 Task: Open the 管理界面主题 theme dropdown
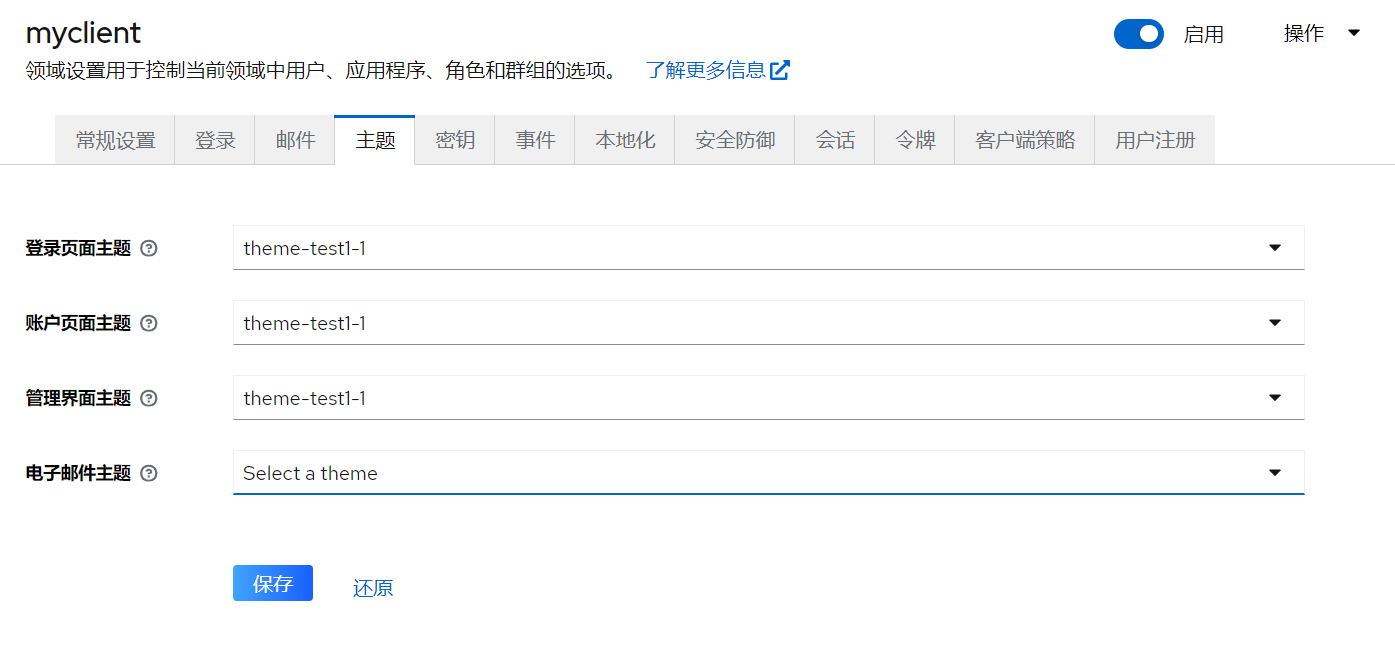pos(768,398)
